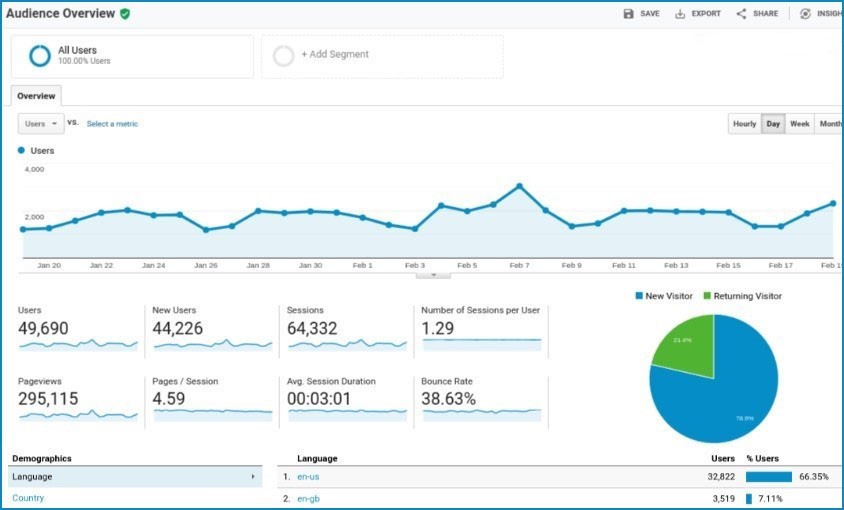The width and height of the screenshot is (844, 510).
Task: Open the Insights icon
Action: 805,14
